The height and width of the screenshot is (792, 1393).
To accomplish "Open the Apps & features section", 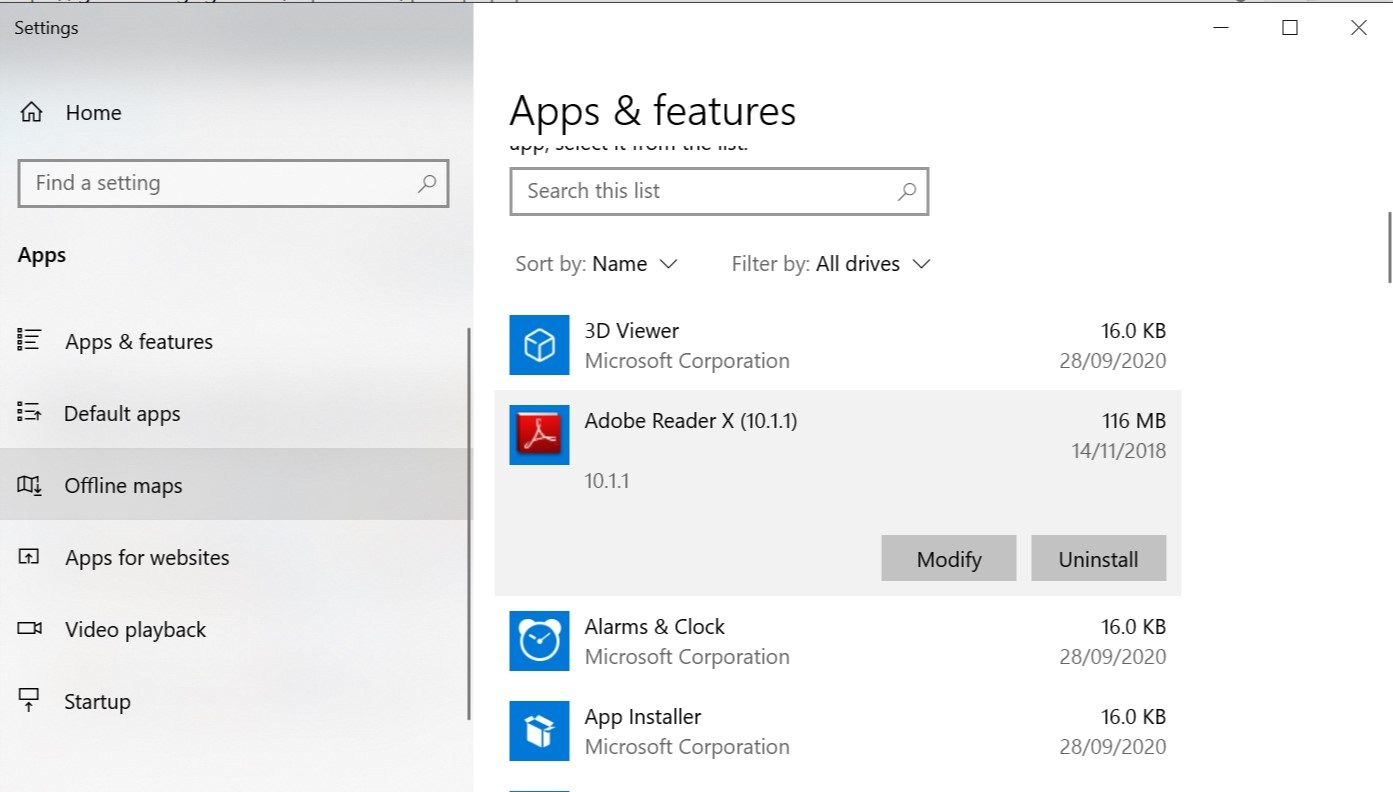I will click(138, 342).
